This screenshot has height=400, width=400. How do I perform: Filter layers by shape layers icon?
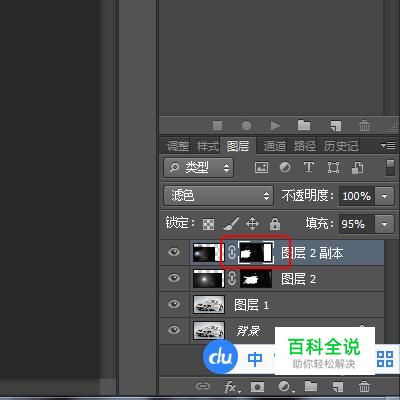(x=333, y=167)
